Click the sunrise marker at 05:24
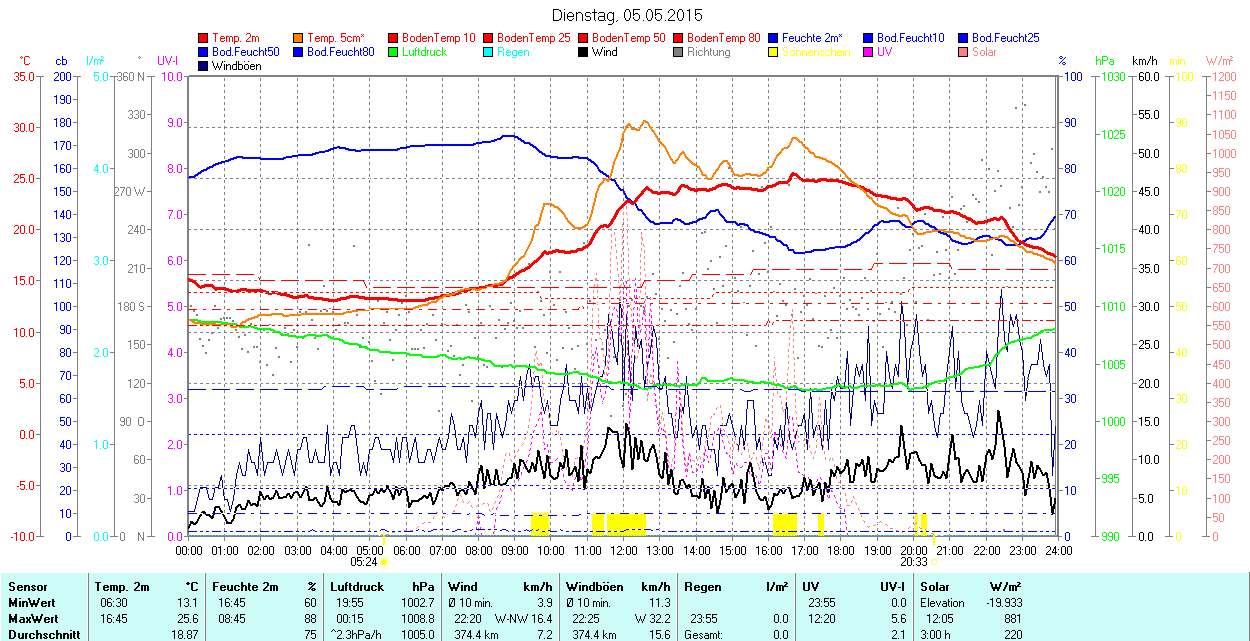Viewport: 1250px width, 641px height. pos(384,563)
